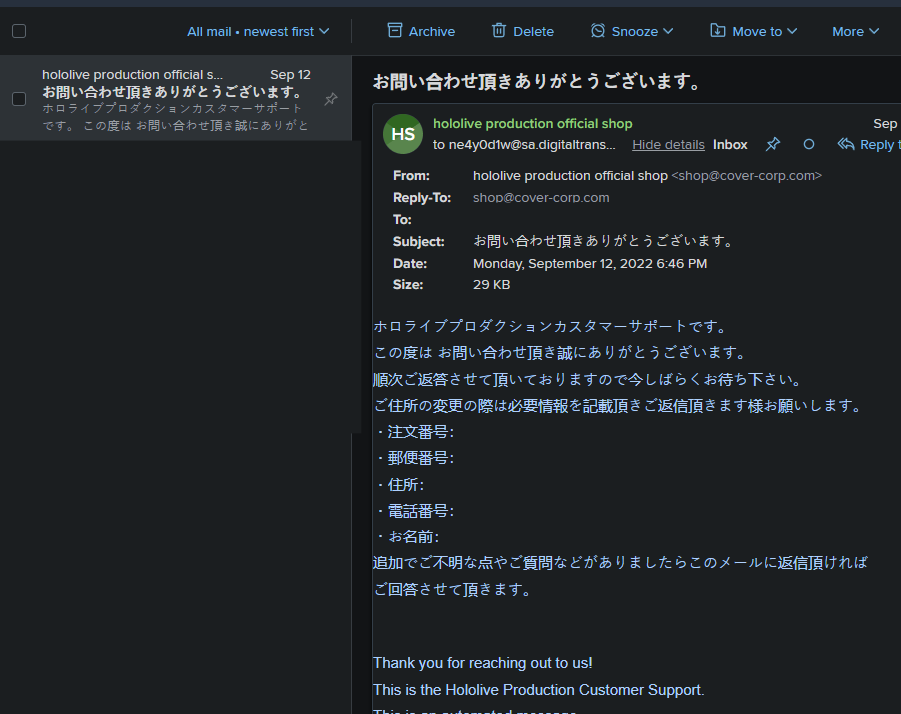This screenshot has width=901, height=714.
Task: Click the Delete label text
Action: pyautogui.click(x=533, y=32)
